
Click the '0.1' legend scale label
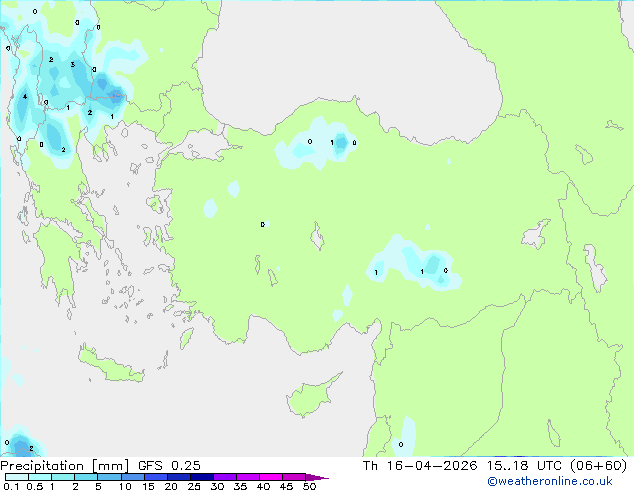(11, 486)
